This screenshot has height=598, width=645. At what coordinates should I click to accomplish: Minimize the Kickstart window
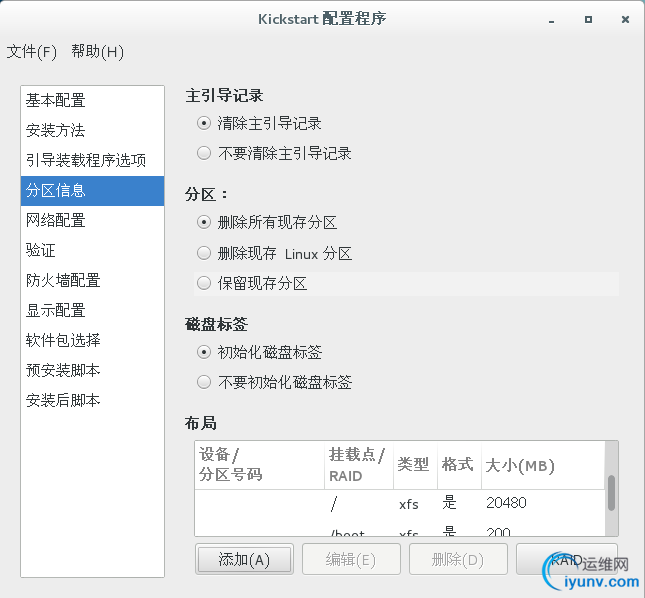[x=552, y=21]
